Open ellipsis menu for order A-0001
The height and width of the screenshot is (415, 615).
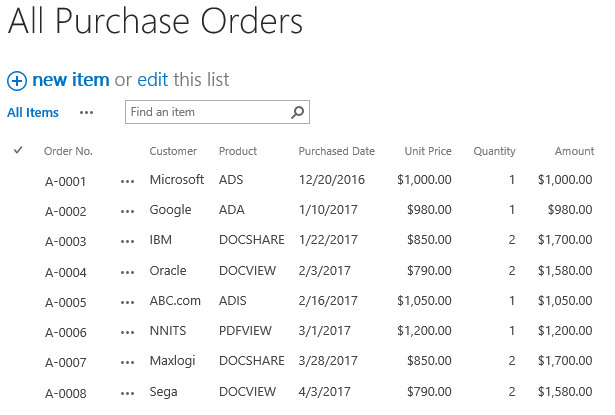pyautogui.click(x=127, y=182)
